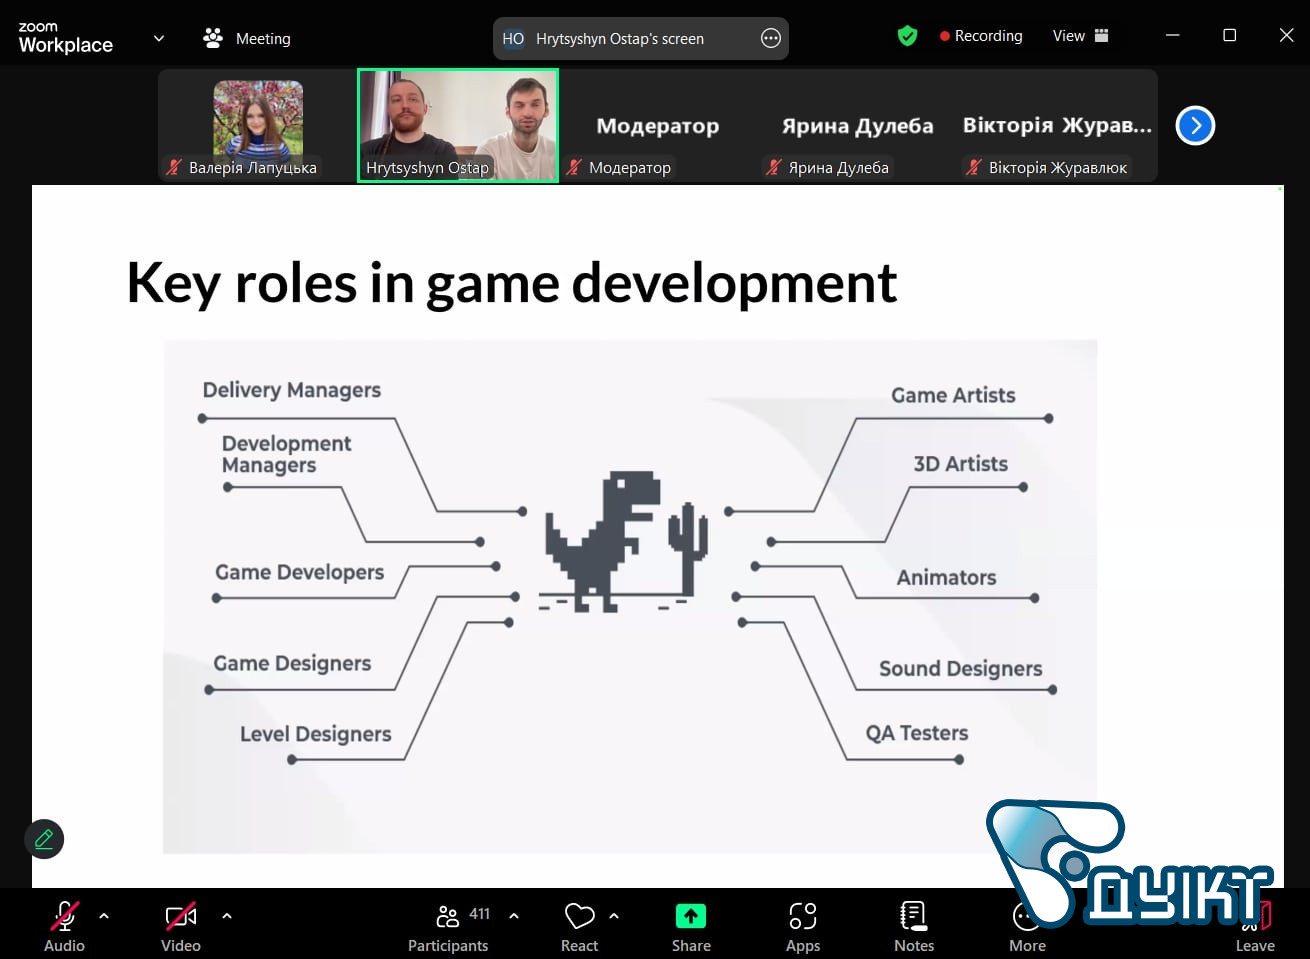1310x959 pixels.
Task: Start camera with Video button
Action: click(181, 927)
